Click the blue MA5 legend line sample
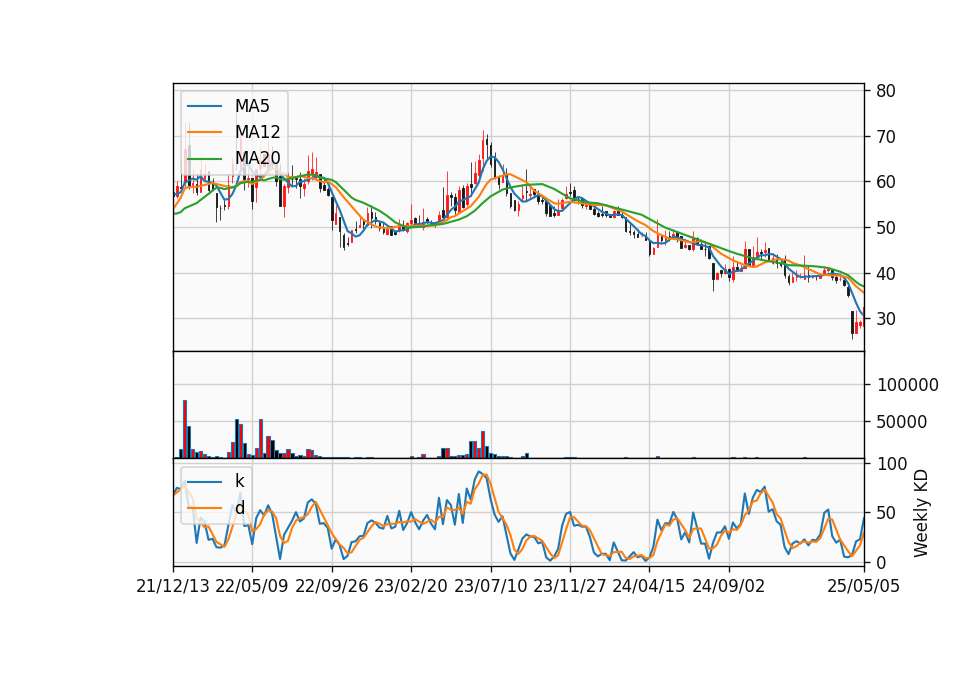 click(204, 106)
